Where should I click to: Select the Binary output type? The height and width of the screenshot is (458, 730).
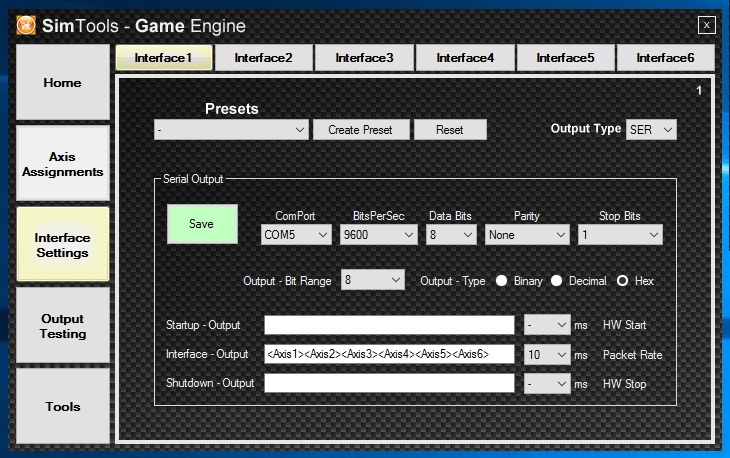coord(501,281)
